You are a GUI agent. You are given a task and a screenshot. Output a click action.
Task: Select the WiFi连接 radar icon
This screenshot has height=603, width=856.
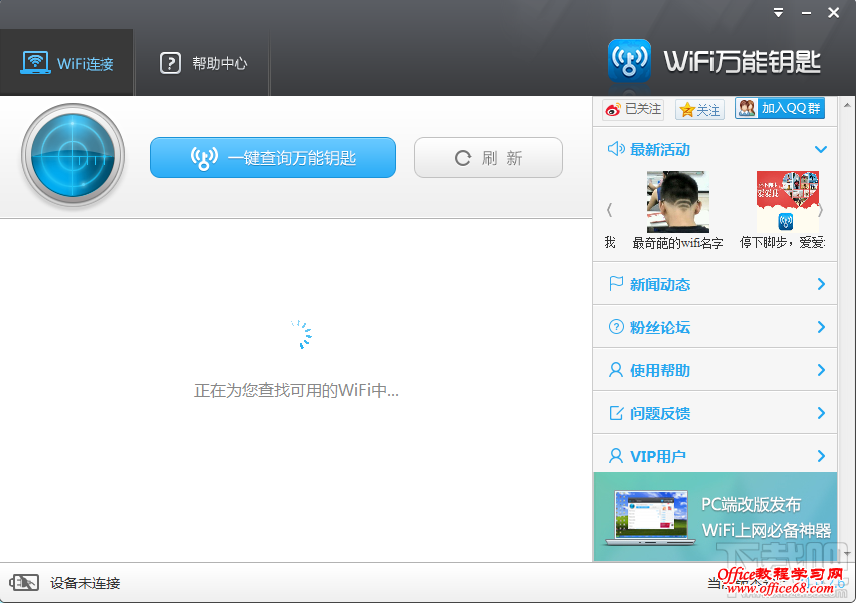[73, 156]
